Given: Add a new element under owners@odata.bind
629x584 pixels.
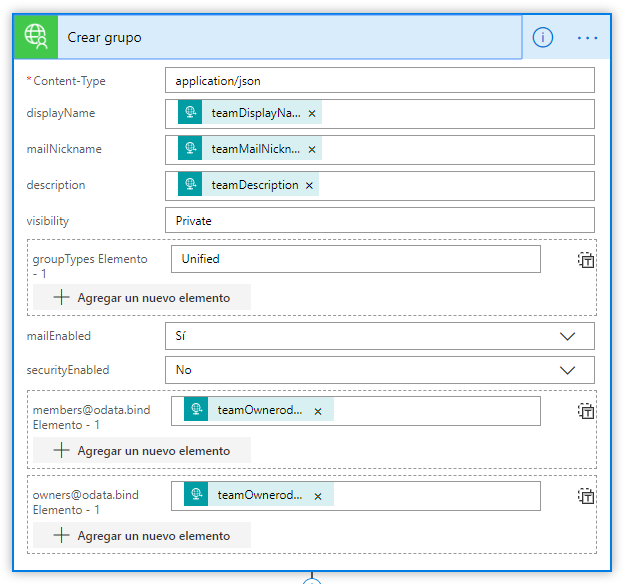Looking at the screenshot, I should point(142,535).
